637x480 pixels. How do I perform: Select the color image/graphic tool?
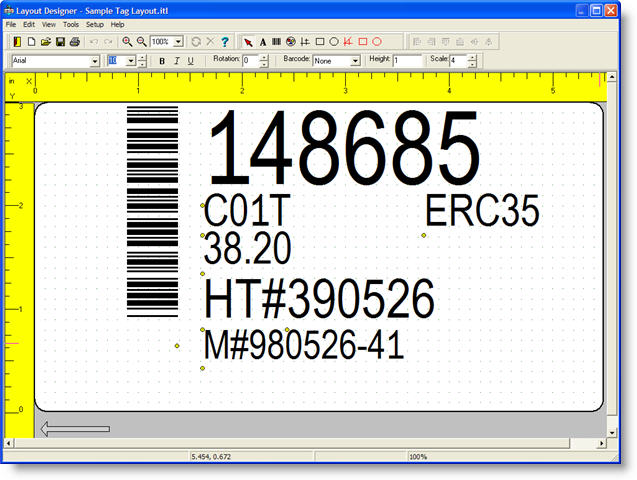click(x=291, y=42)
